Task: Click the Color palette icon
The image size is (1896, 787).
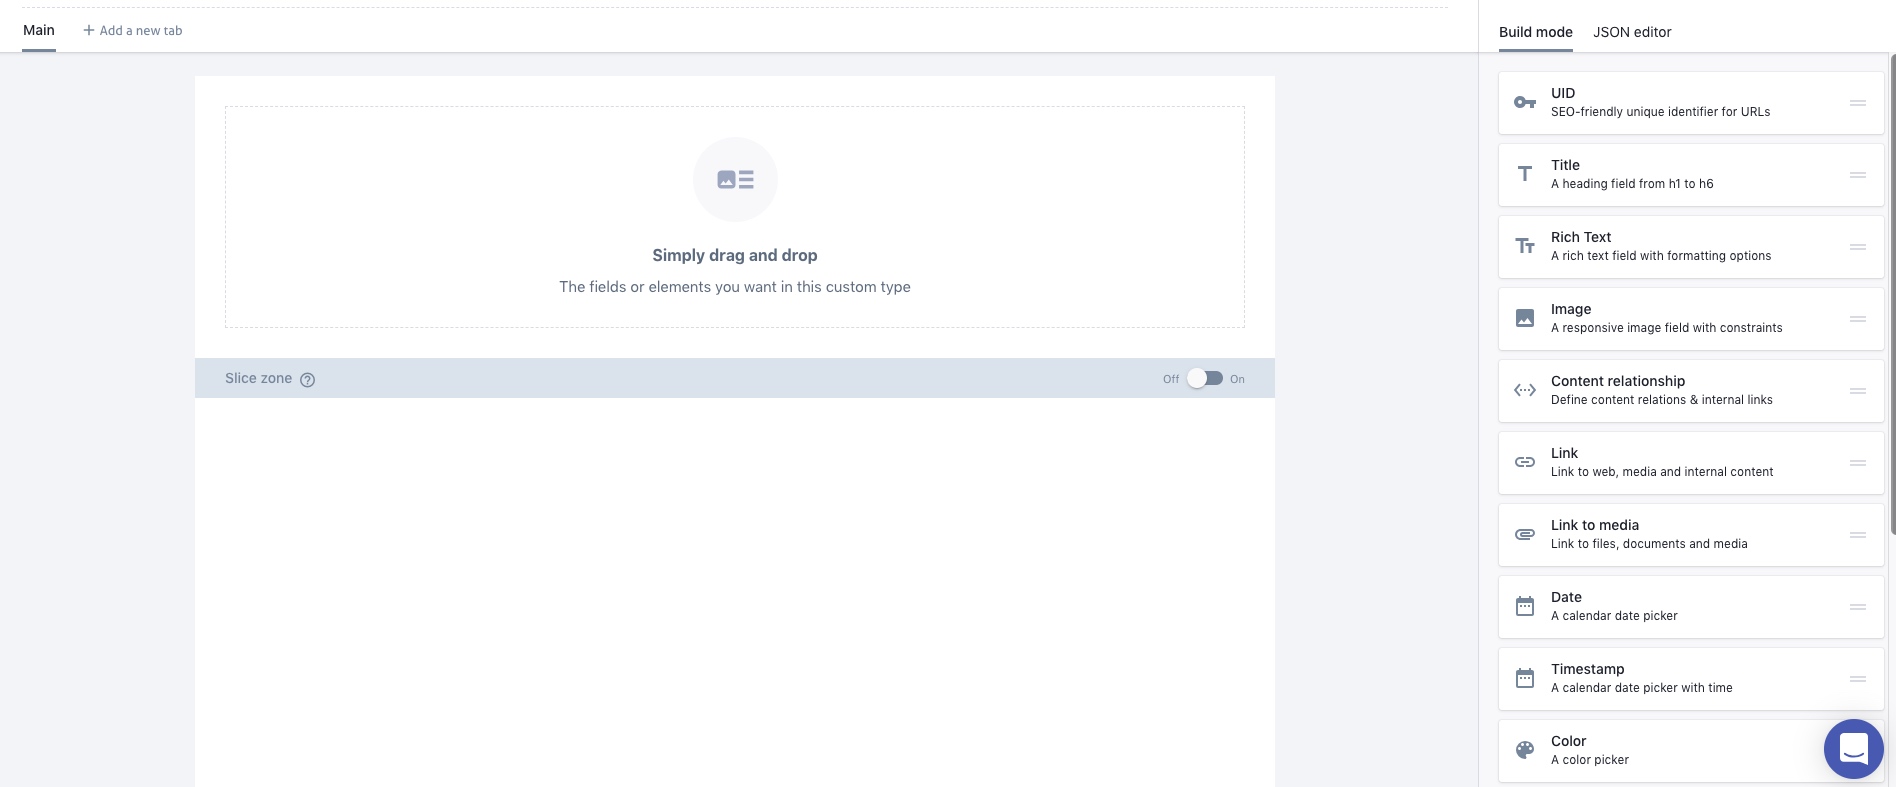Action: [x=1525, y=750]
